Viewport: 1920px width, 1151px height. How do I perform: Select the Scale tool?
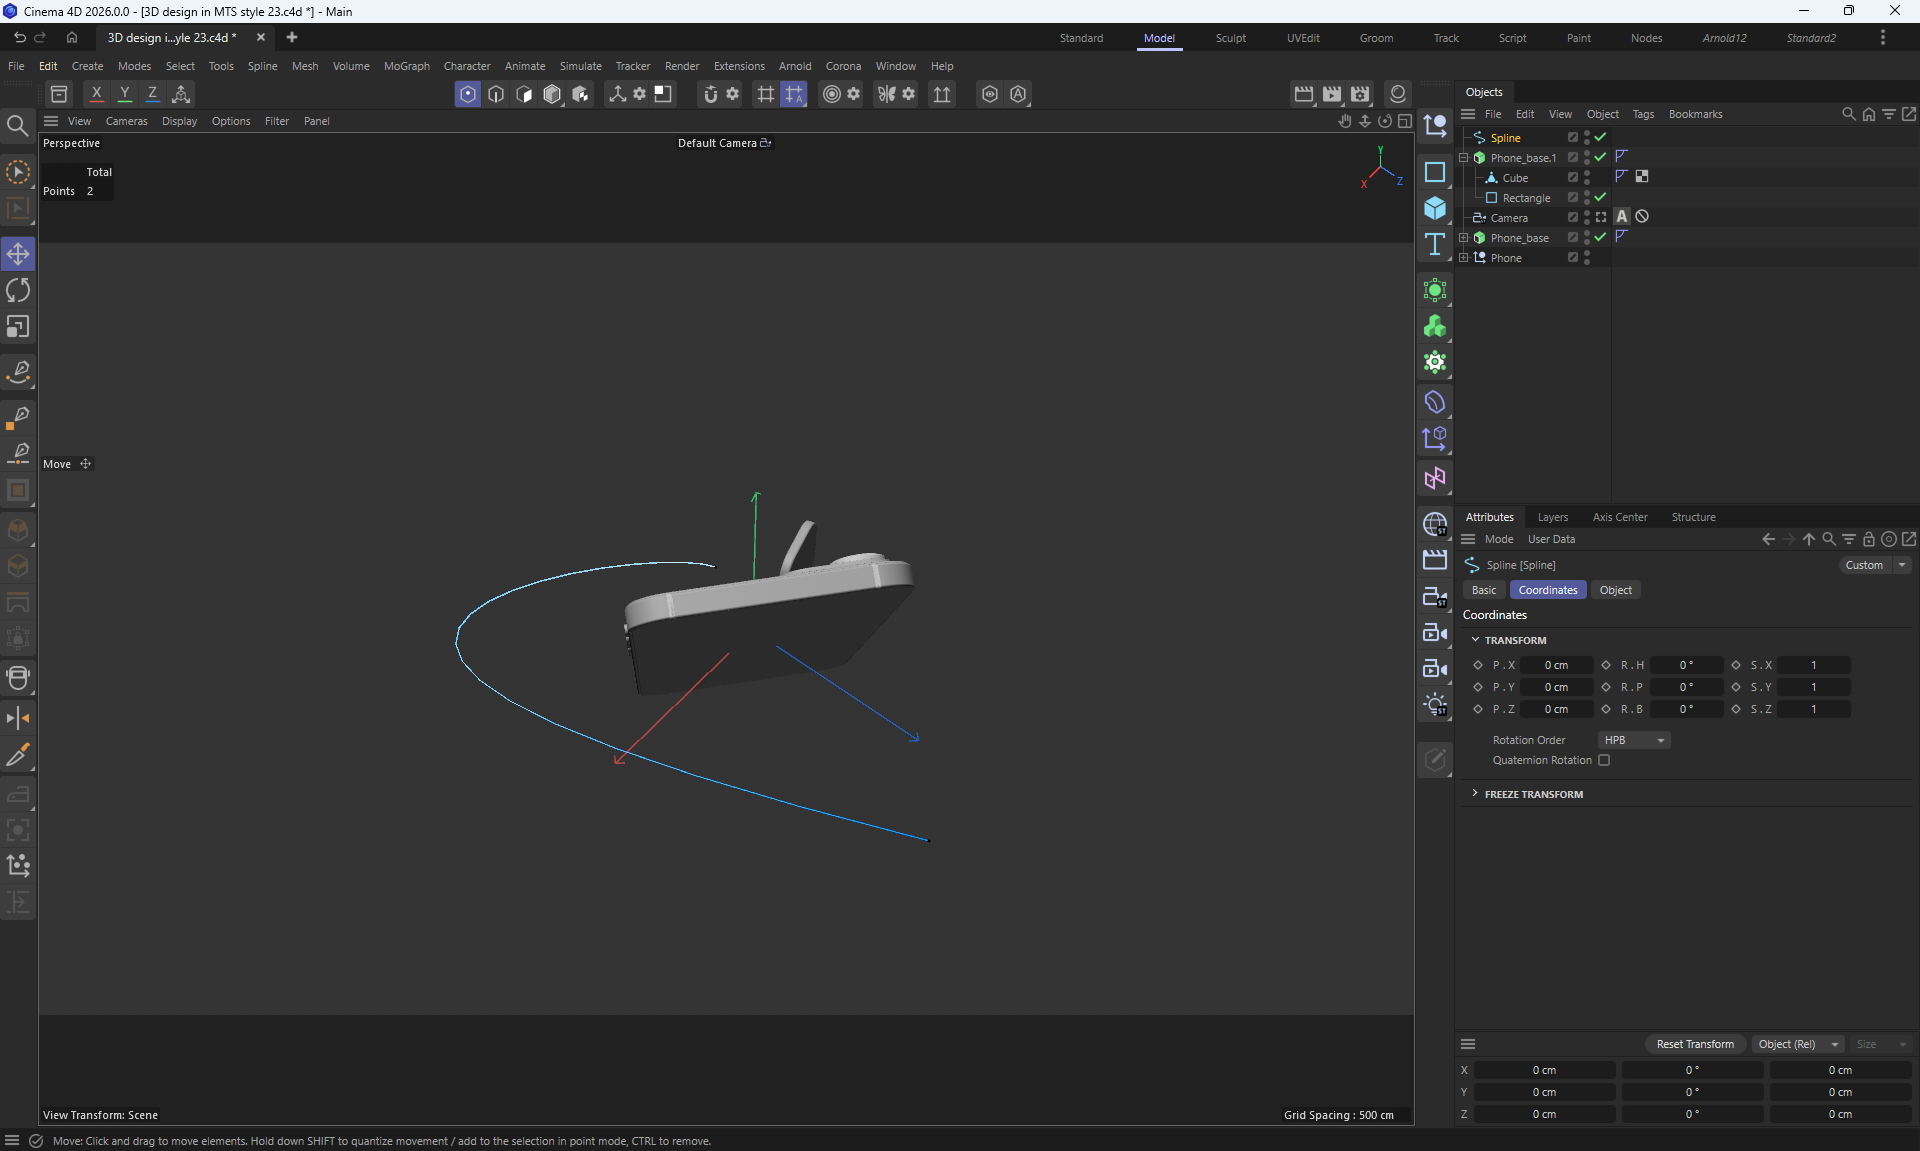(18, 327)
